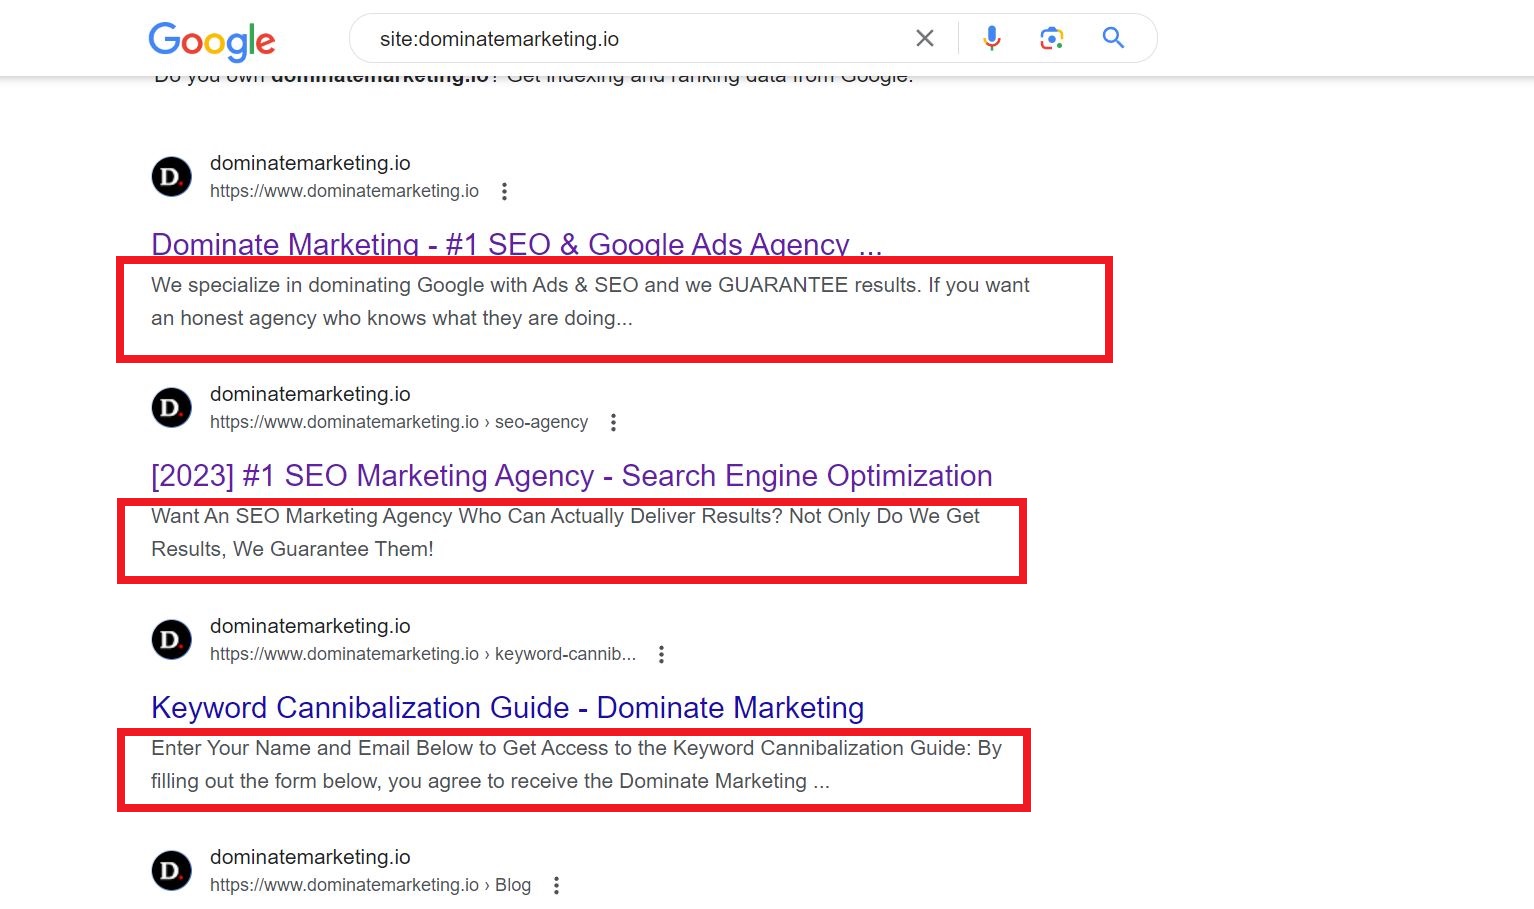The height and width of the screenshot is (909, 1534).
Task: Click the magnifying glass search button
Action: click(1113, 38)
